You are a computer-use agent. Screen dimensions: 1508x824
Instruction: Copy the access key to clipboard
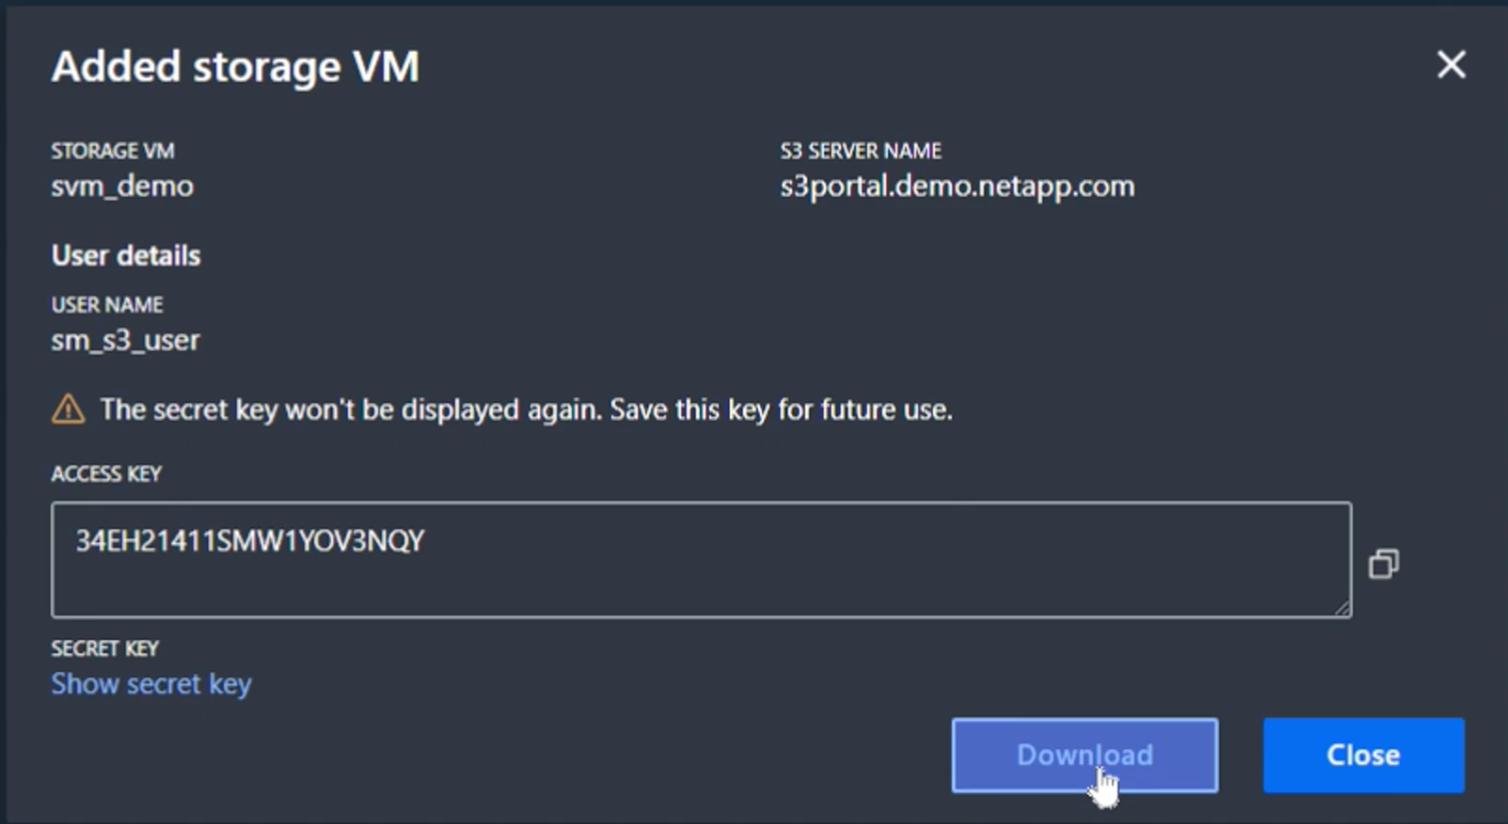[1383, 564]
